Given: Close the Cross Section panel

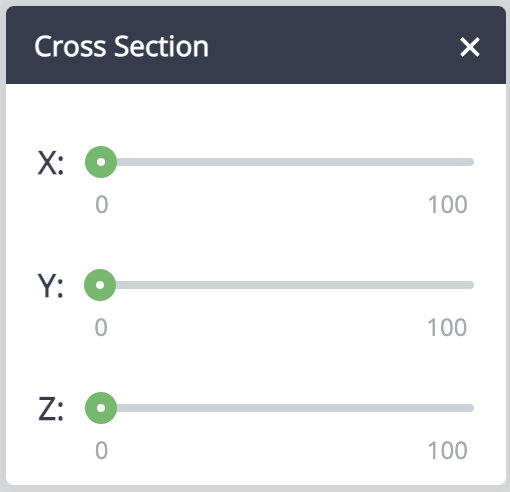Looking at the screenshot, I should (x=470, y=47).
